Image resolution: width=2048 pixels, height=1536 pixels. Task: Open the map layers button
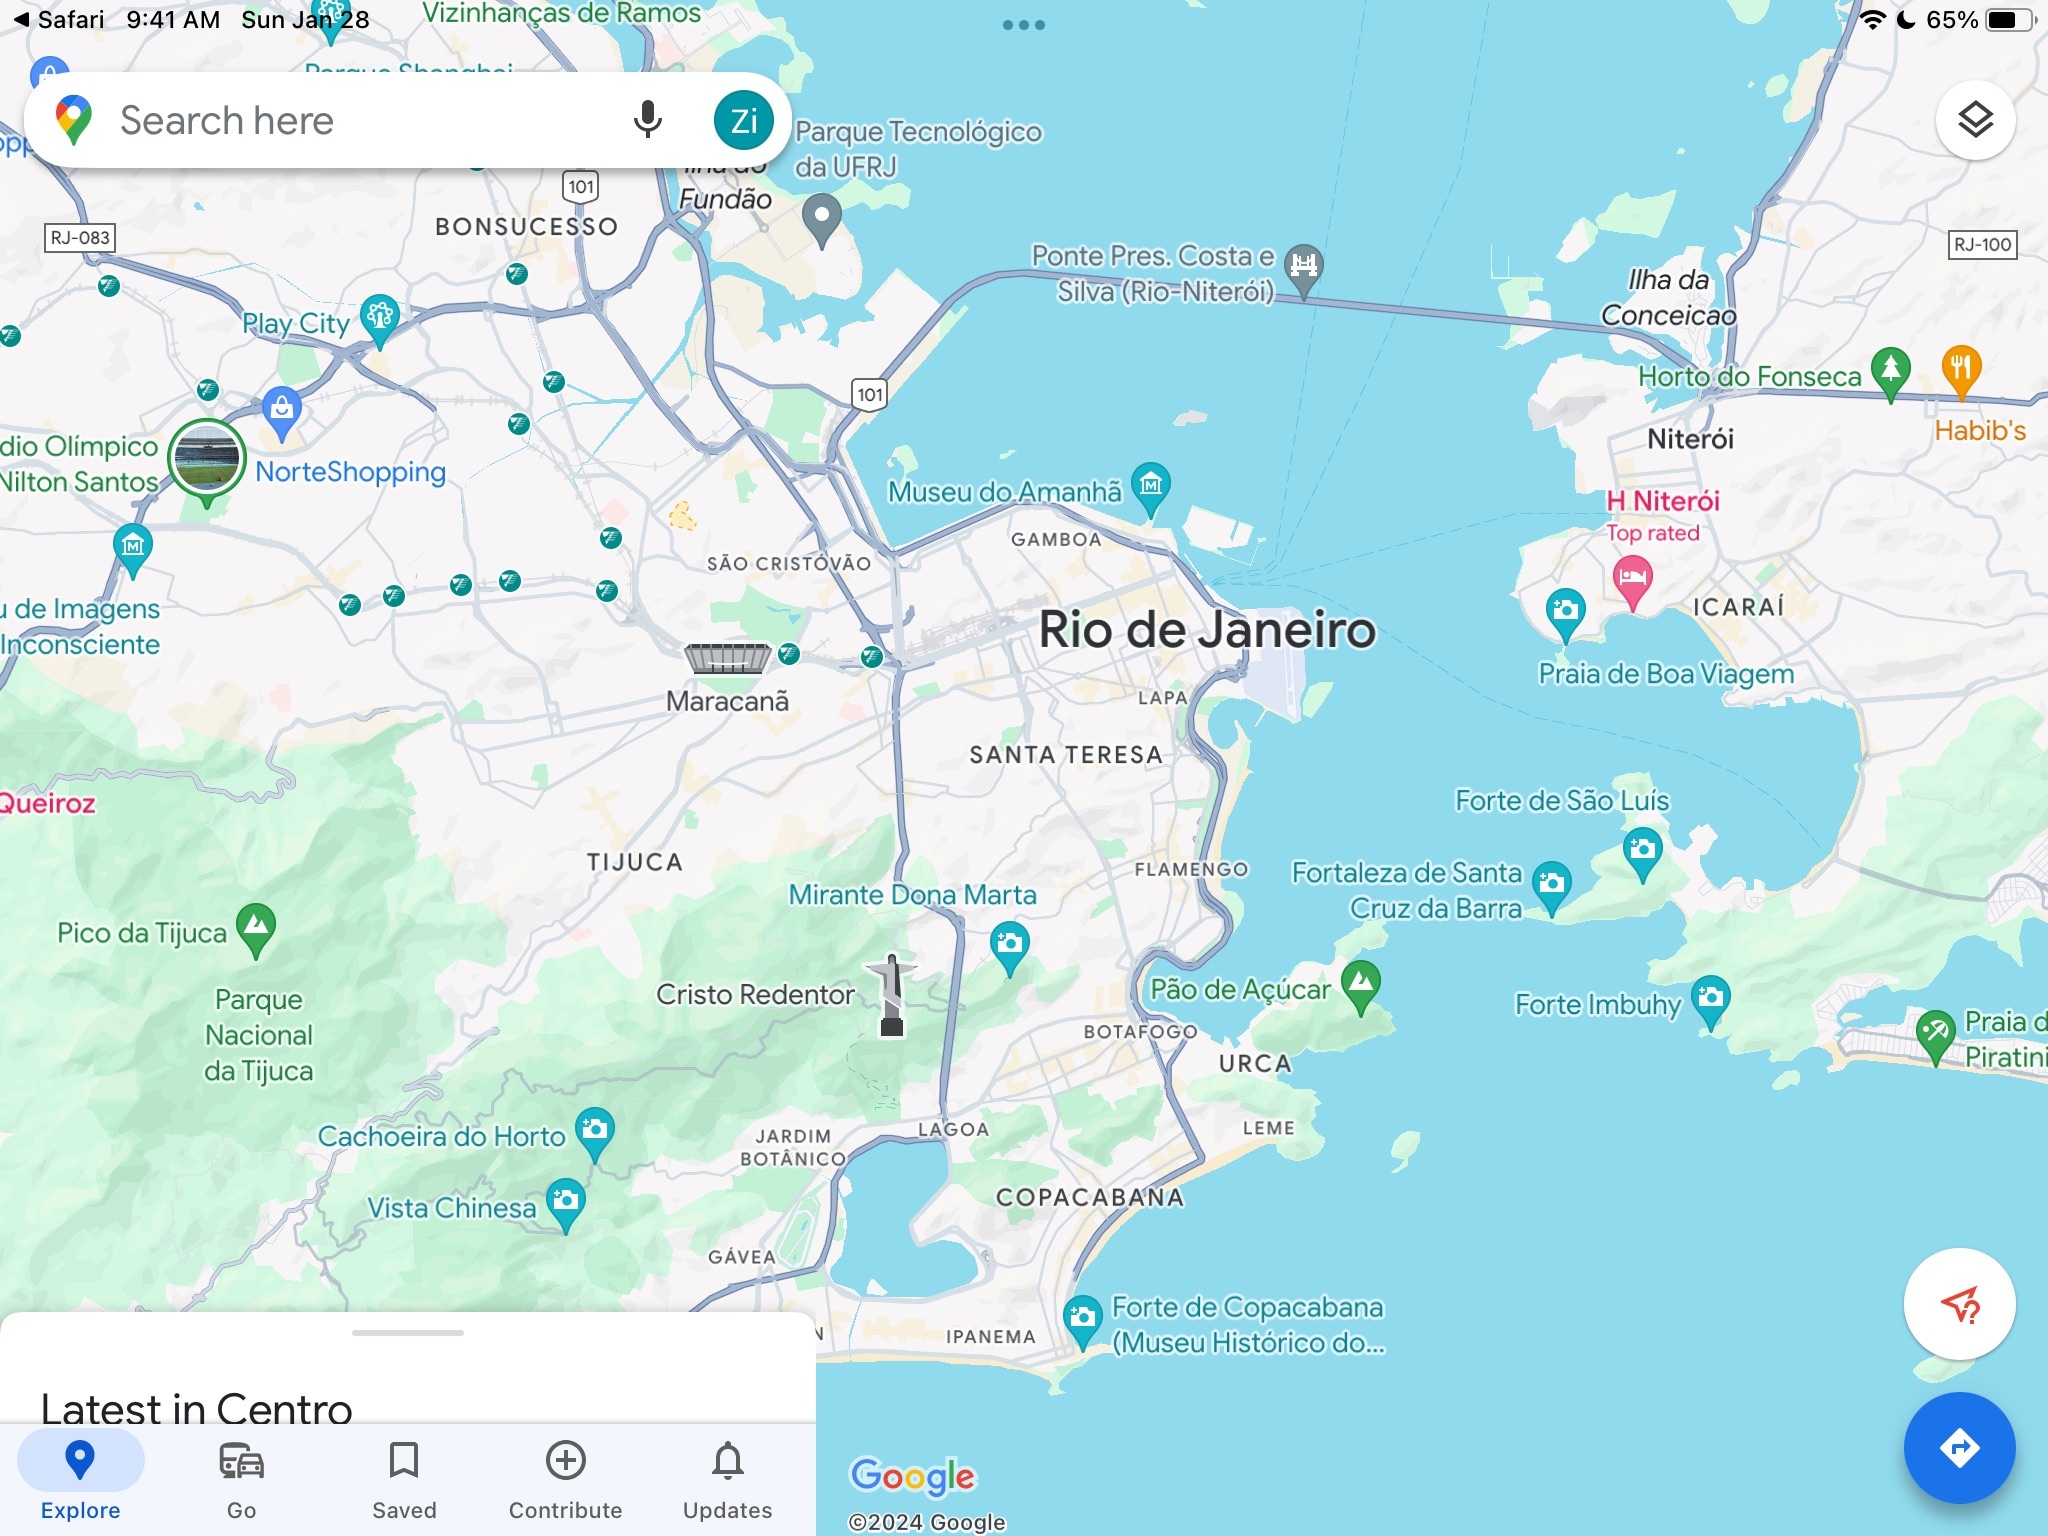pyautogui.click(x=1974, y=120)
